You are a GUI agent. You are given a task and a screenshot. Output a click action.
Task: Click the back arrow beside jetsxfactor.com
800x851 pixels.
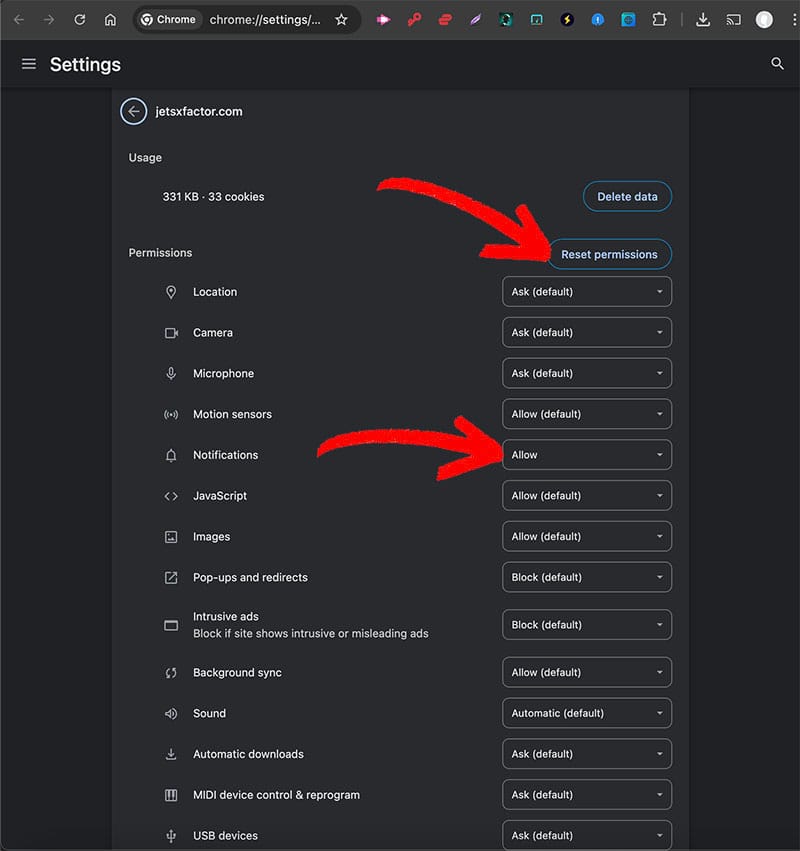(x=133, y=111)
